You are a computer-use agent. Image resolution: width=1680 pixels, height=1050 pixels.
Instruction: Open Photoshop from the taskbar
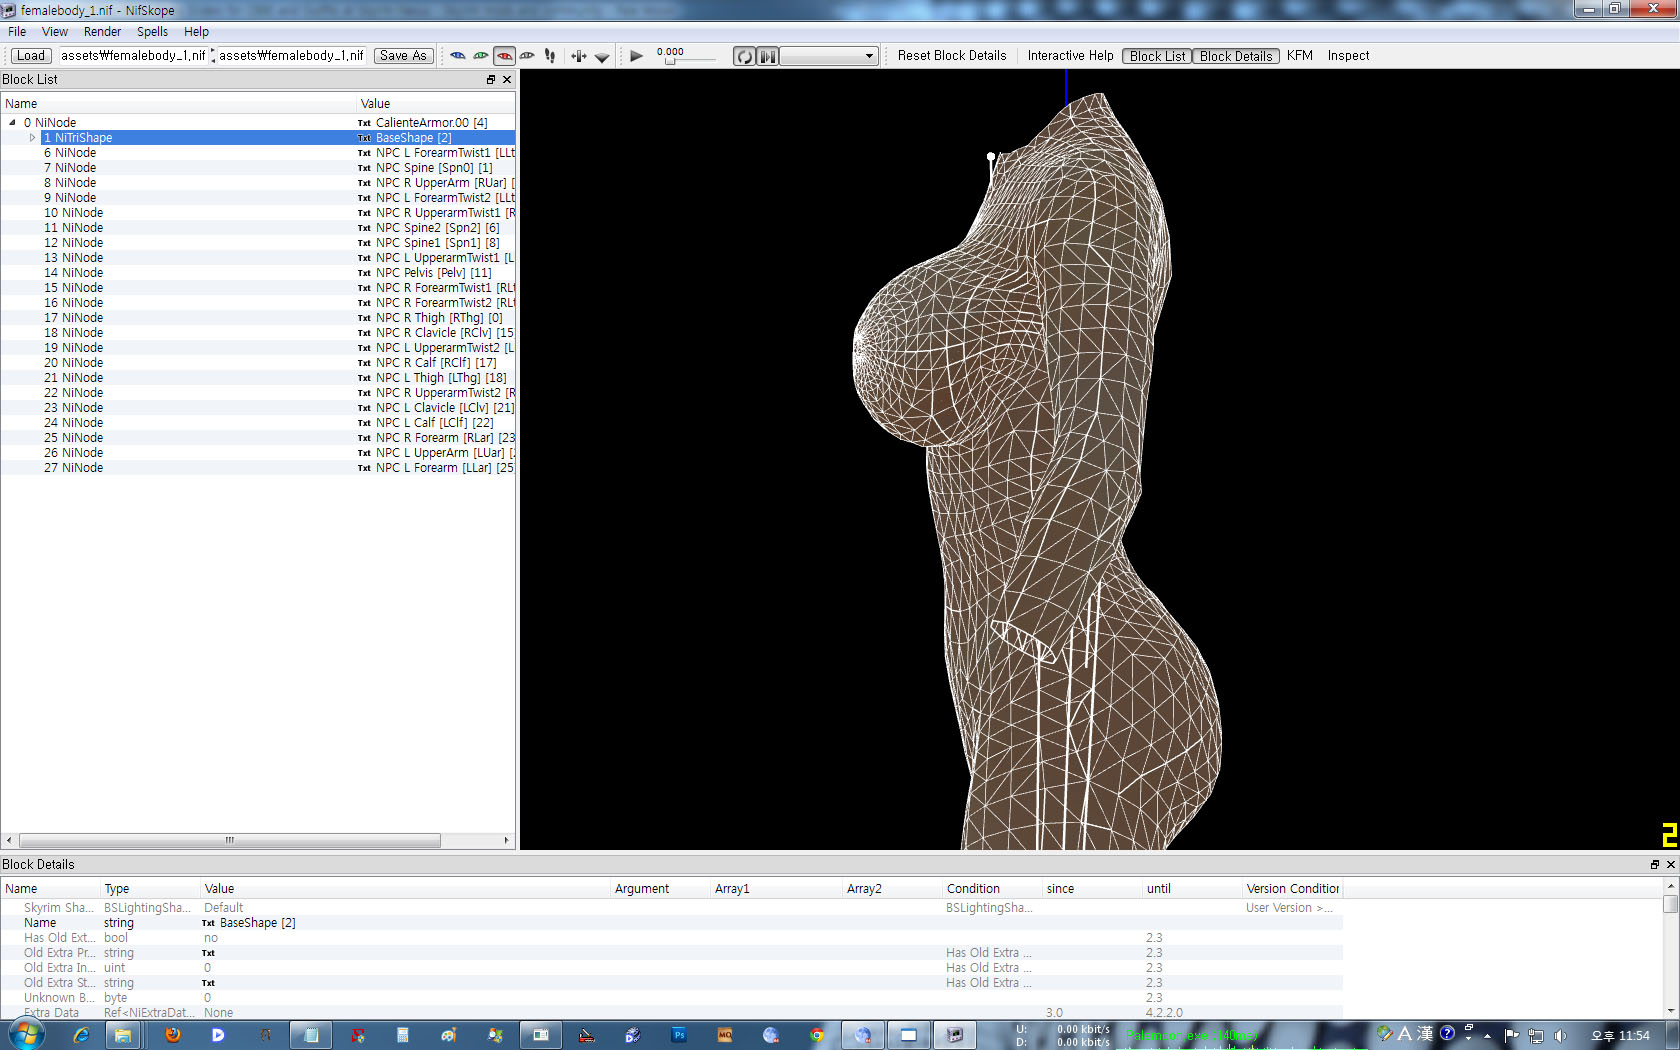679,1035
